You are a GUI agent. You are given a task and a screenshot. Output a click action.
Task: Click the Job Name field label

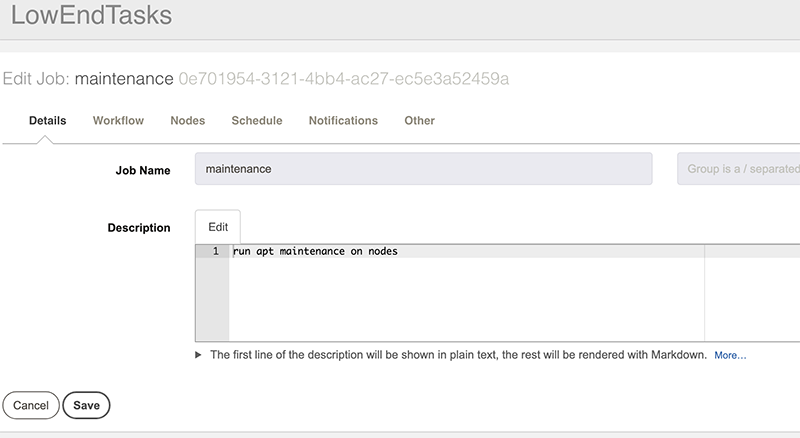coord(143,170)
